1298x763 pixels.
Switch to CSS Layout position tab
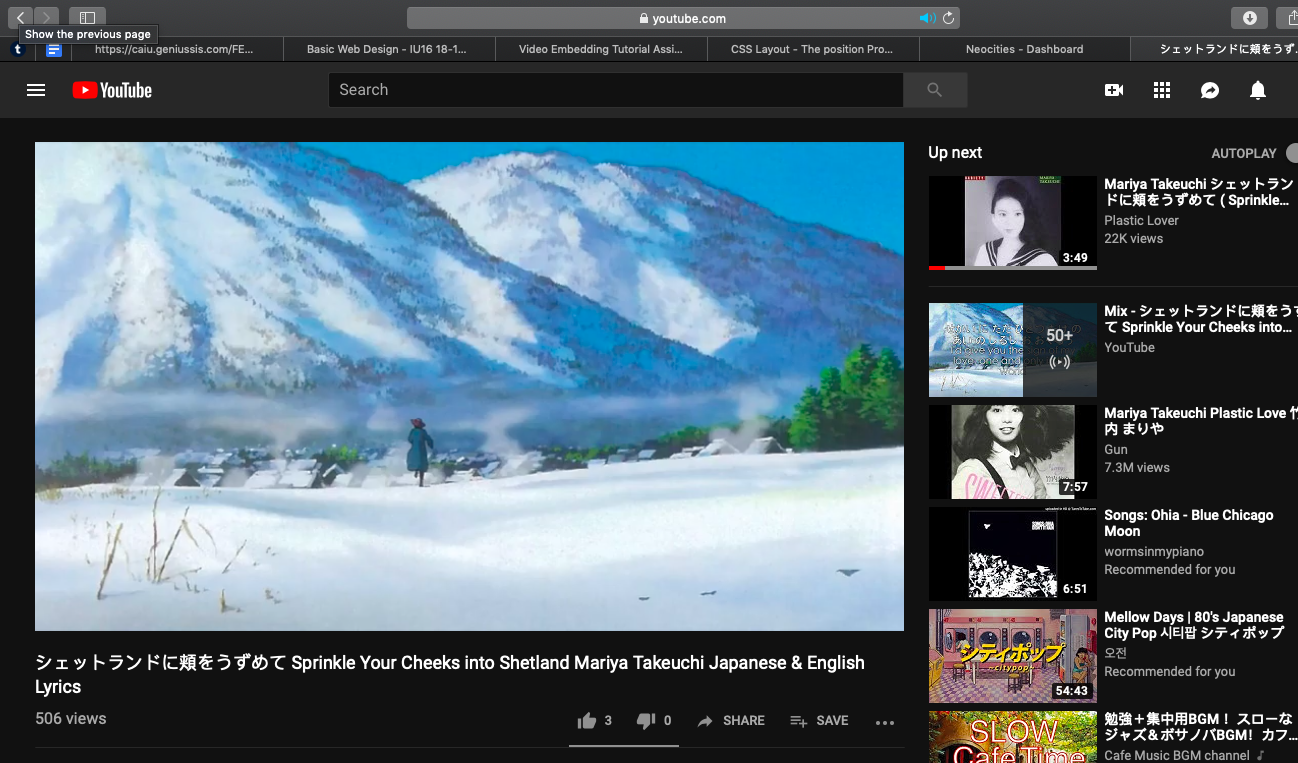click(x=813, y=49)
